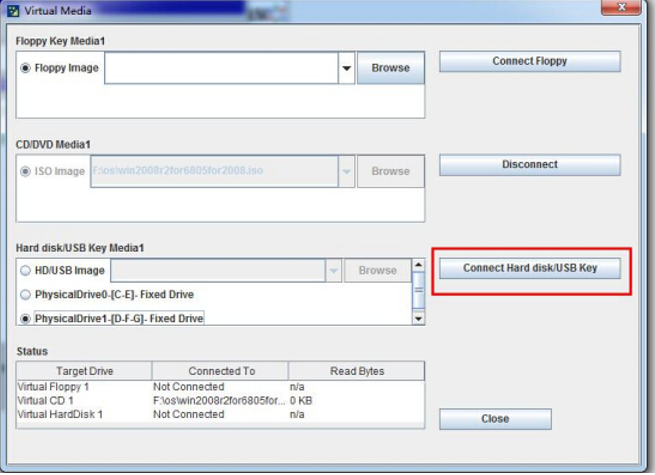Click Disconnect for CD/DVD media
Viewport: 655px width, 475px height.
pyautogui.click(x=530, y=164)
